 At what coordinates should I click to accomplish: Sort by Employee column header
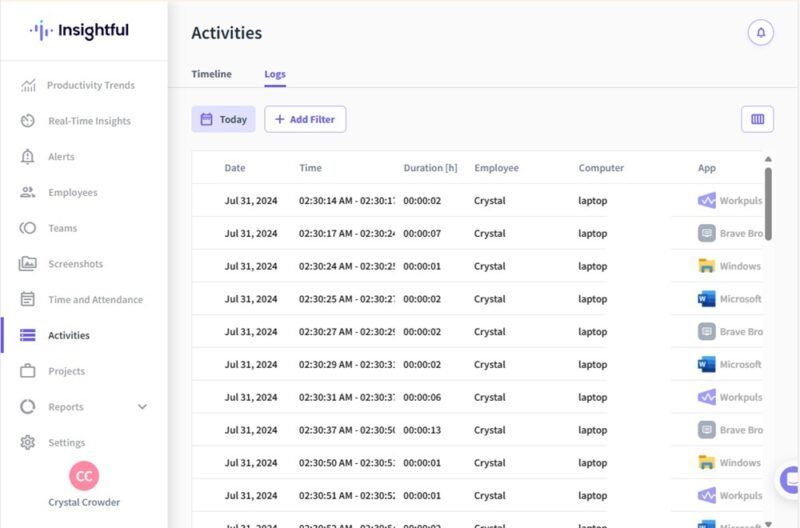click(x=496, y=168)
